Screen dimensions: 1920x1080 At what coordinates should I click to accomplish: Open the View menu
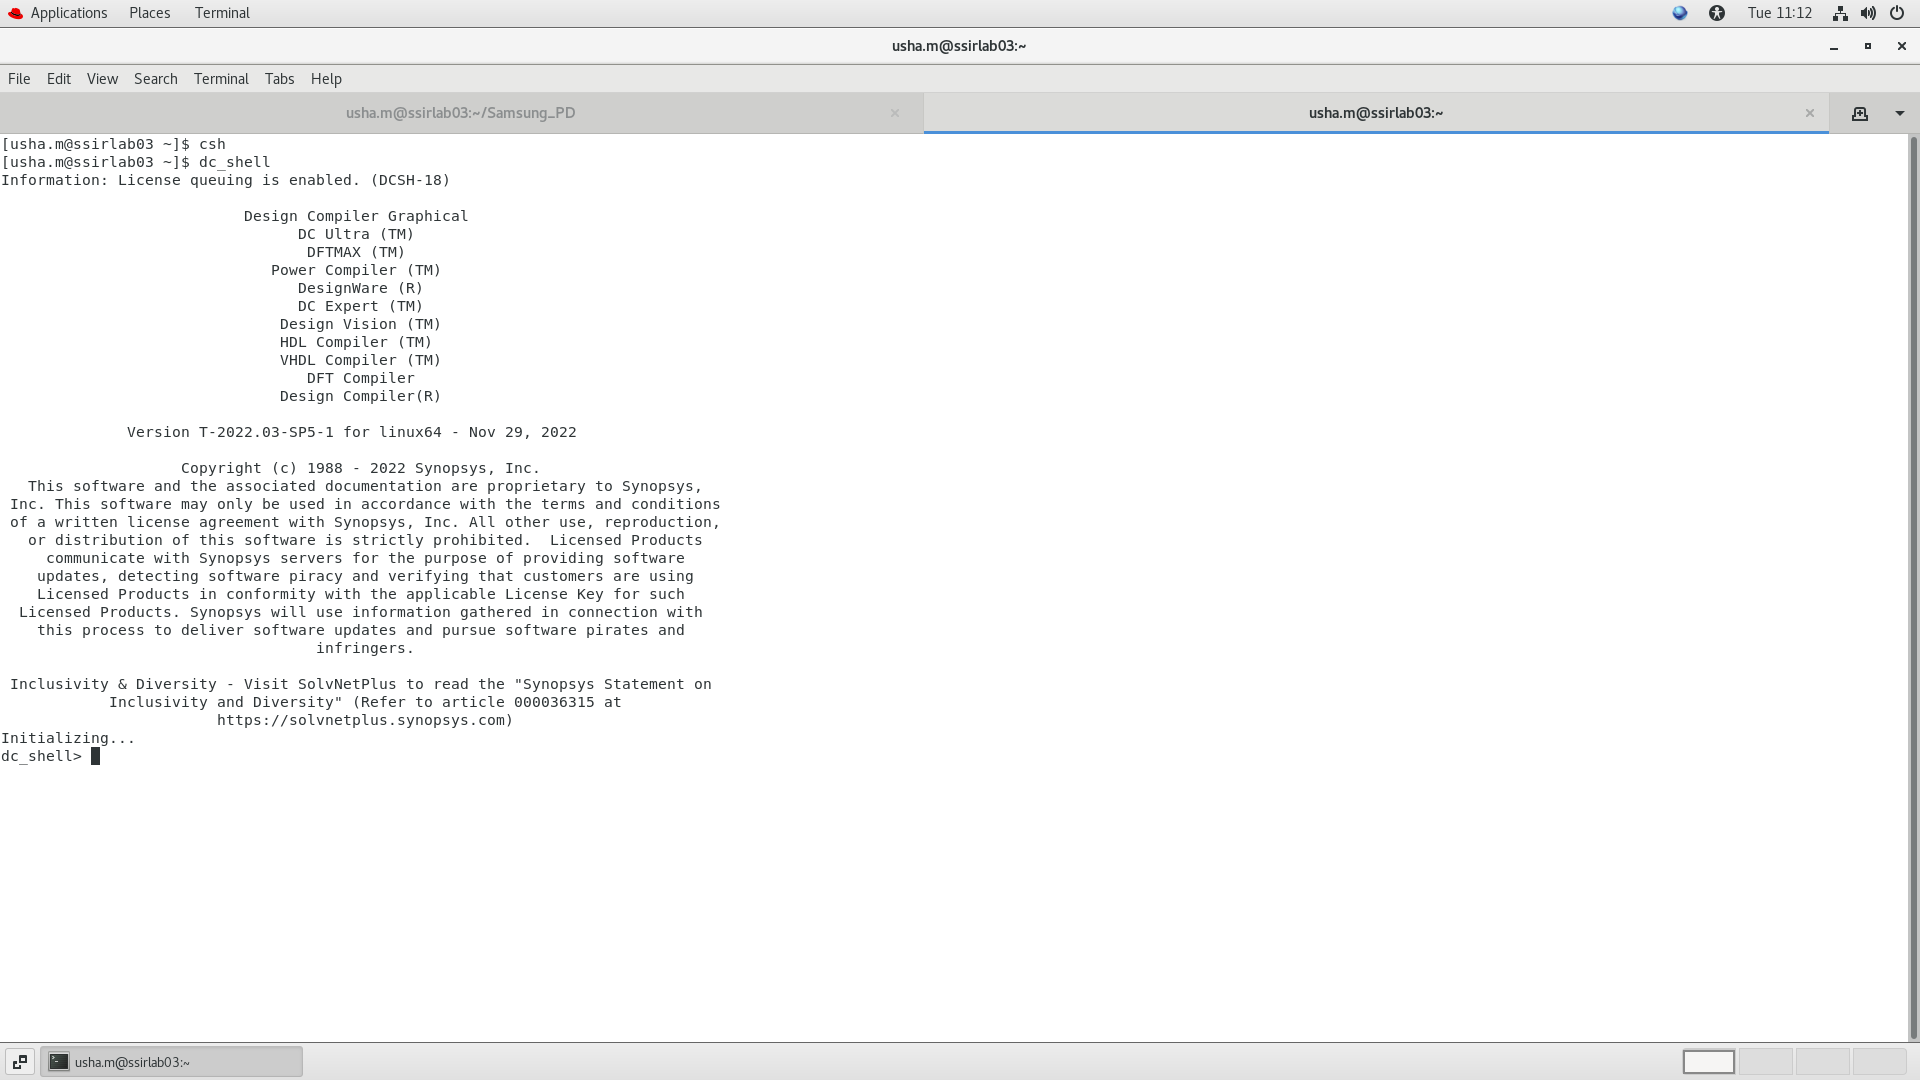click(x=102, y=79)
